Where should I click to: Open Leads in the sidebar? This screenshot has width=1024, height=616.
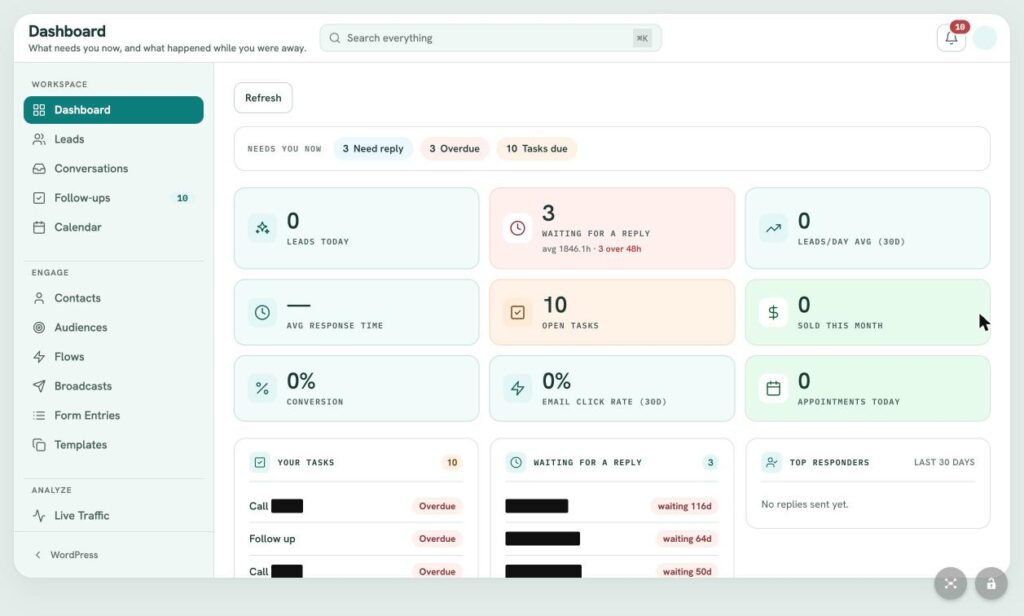tap(114, 139)
